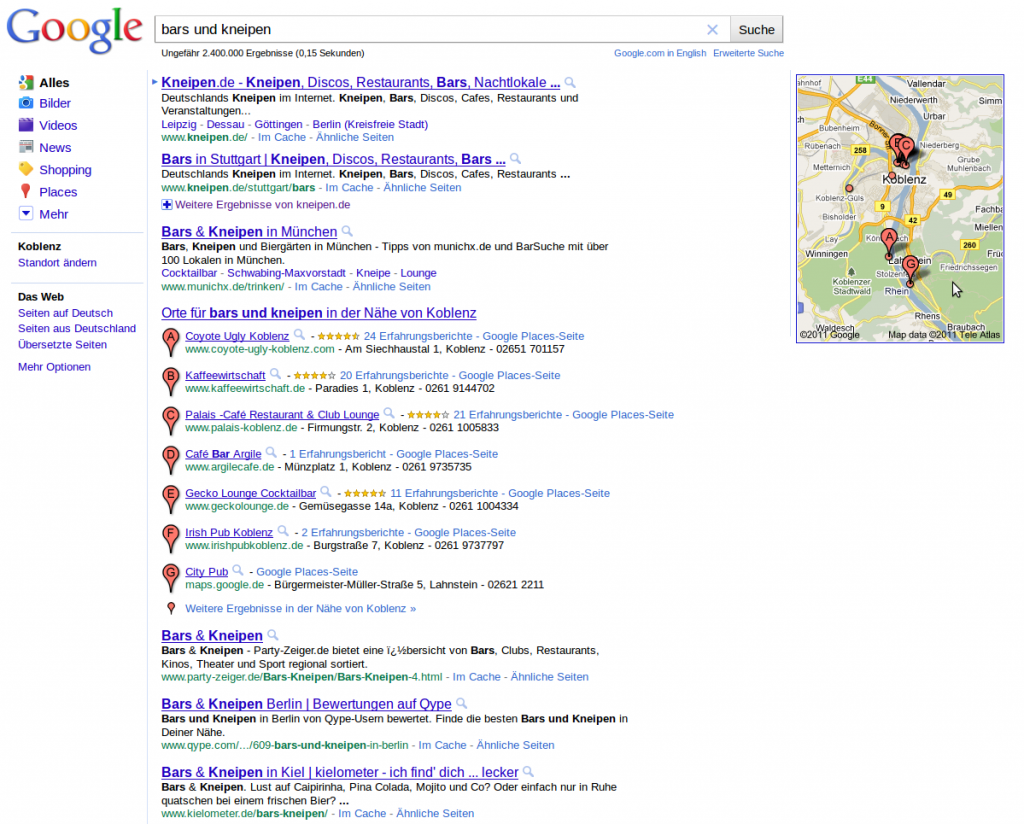Open 20 Erfahrungsberichte for Kaffeewirtschaft
1024x824 pixels.
coord(394,375)
